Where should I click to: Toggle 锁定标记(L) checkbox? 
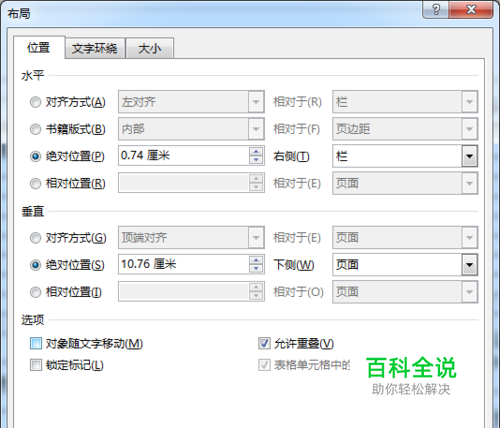click(x=36, y=365)
